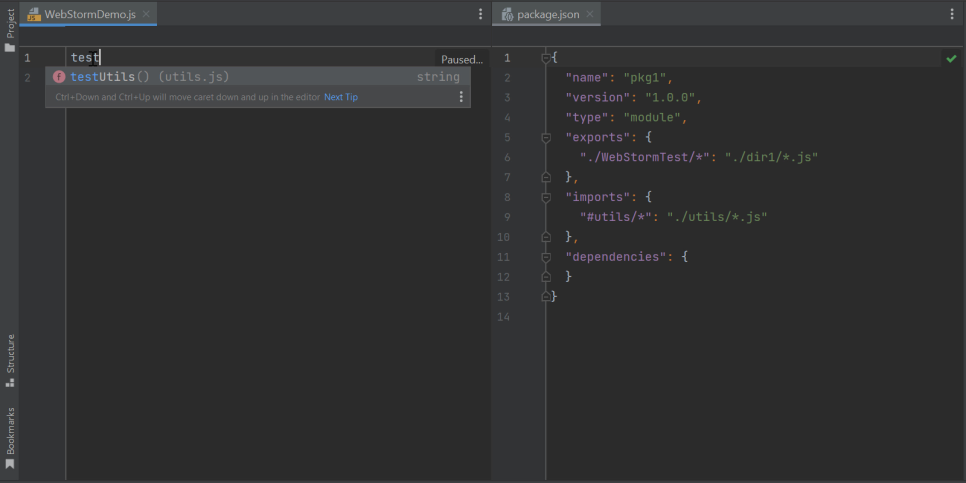Click the fold end marker on line 10
The image size is (966, 483).
[x=546, y=237]
